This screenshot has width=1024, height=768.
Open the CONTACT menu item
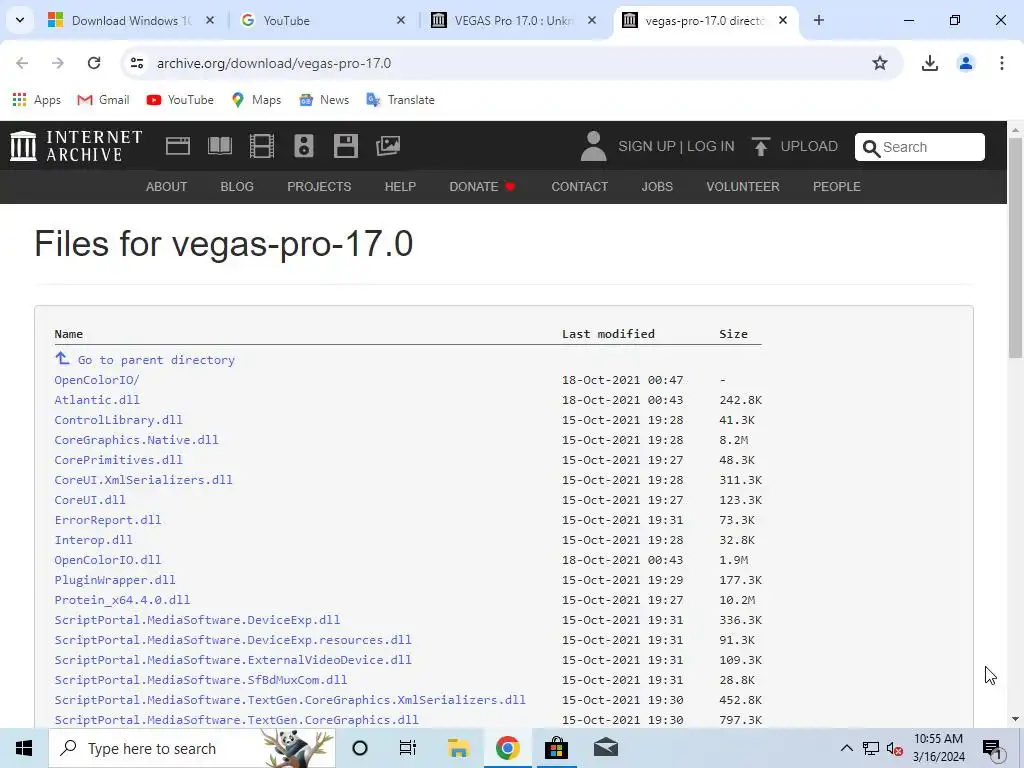579,187
